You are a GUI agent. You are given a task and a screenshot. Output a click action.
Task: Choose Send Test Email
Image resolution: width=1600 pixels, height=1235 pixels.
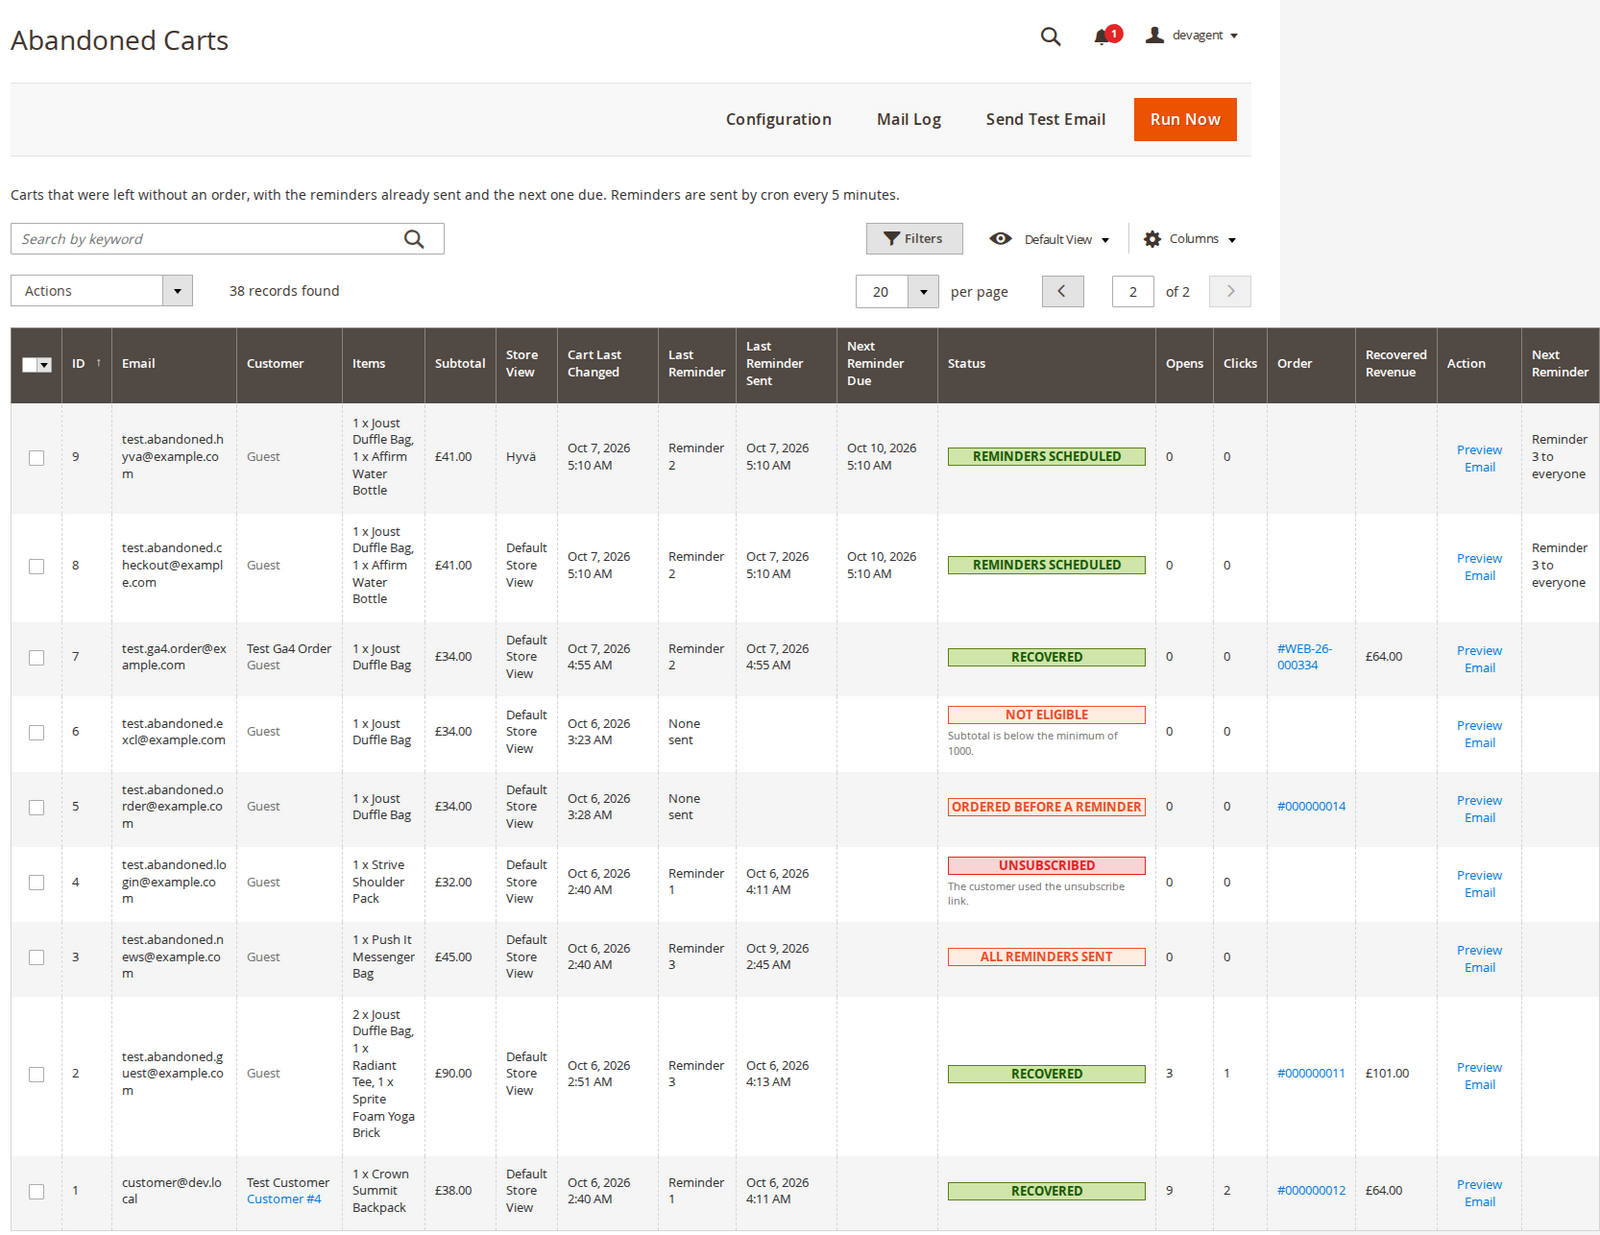[1045, 119]
